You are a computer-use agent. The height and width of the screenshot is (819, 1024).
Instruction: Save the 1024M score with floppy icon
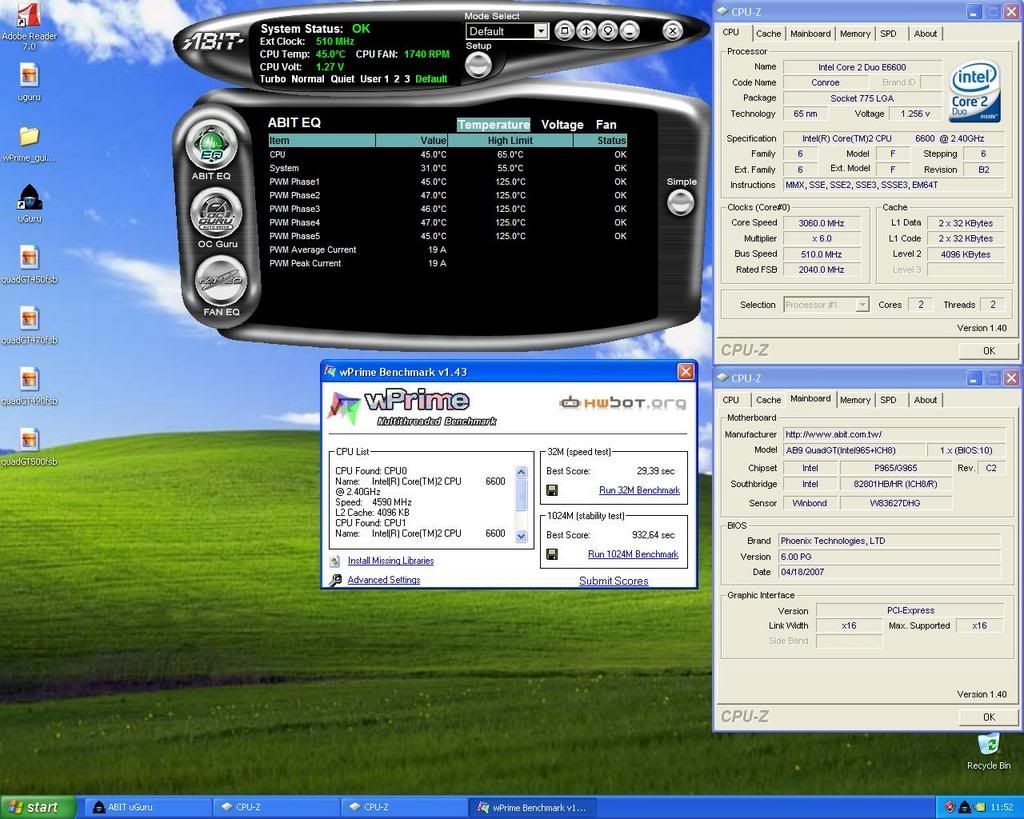(552, 554)
